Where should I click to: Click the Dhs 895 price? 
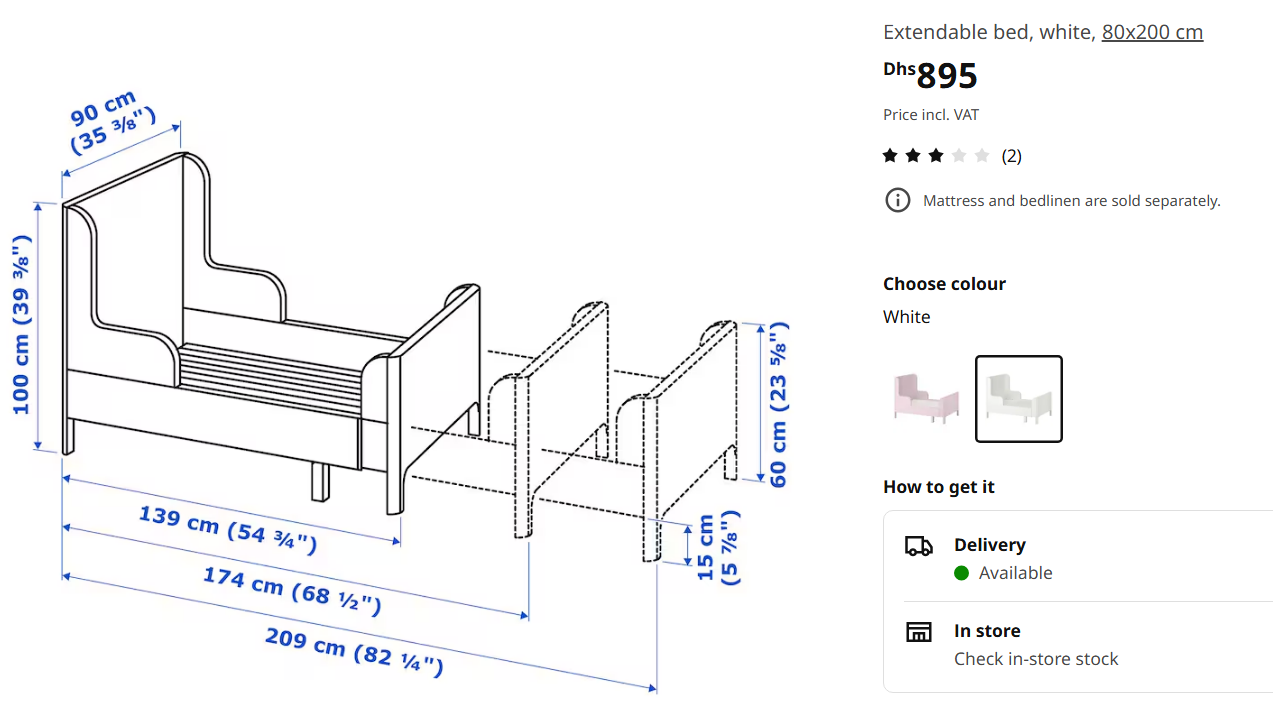pos(930,75)
